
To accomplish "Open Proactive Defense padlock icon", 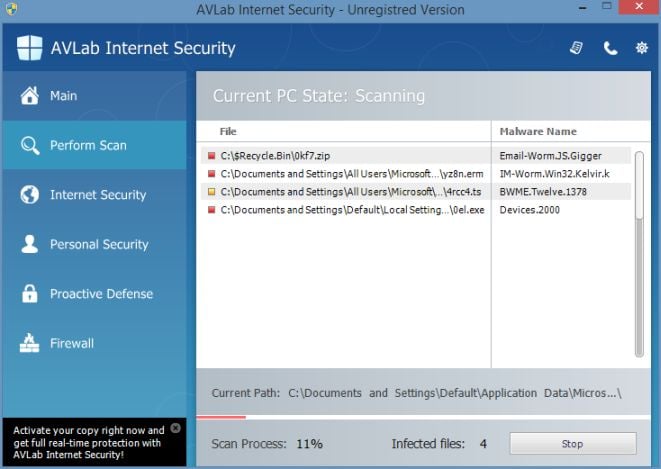I will click(x=30, y=294).
